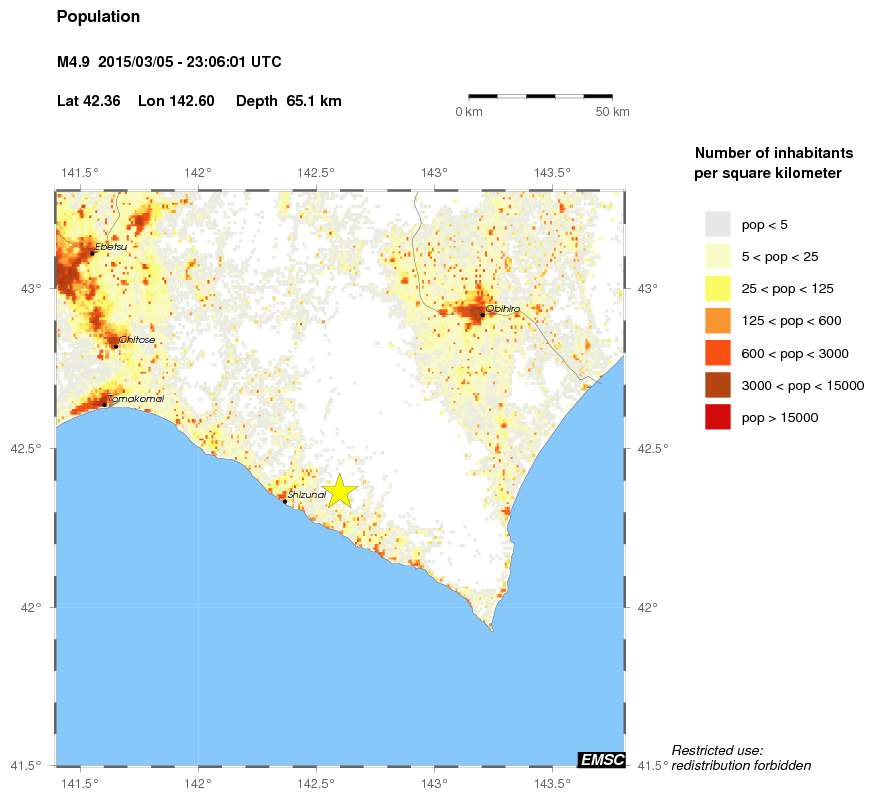This screenshot has height=798, width=874.
Task: Click the 'Lat 42.36 Lon 142.60' coordinates label
Action: [133, 100]
